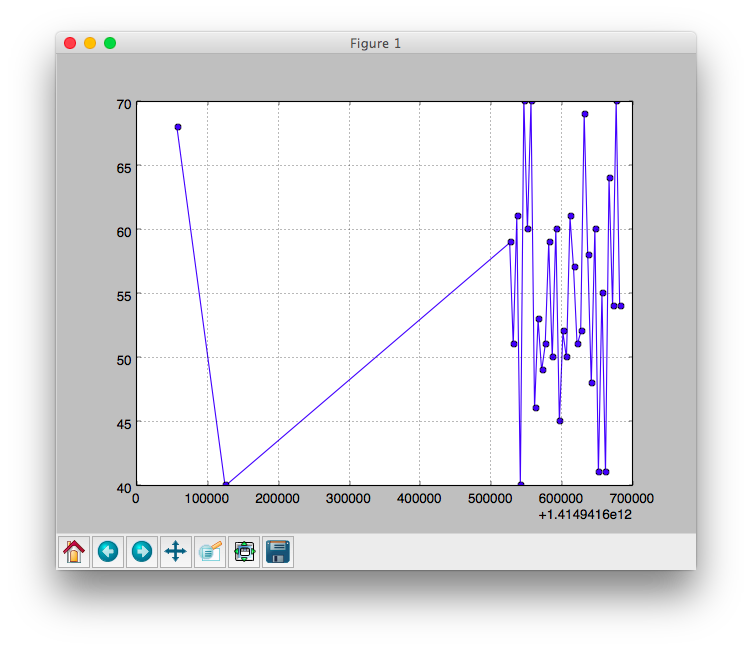Click the data point at 64 near 670000
The image size is (752, 650).
point(610,178)
